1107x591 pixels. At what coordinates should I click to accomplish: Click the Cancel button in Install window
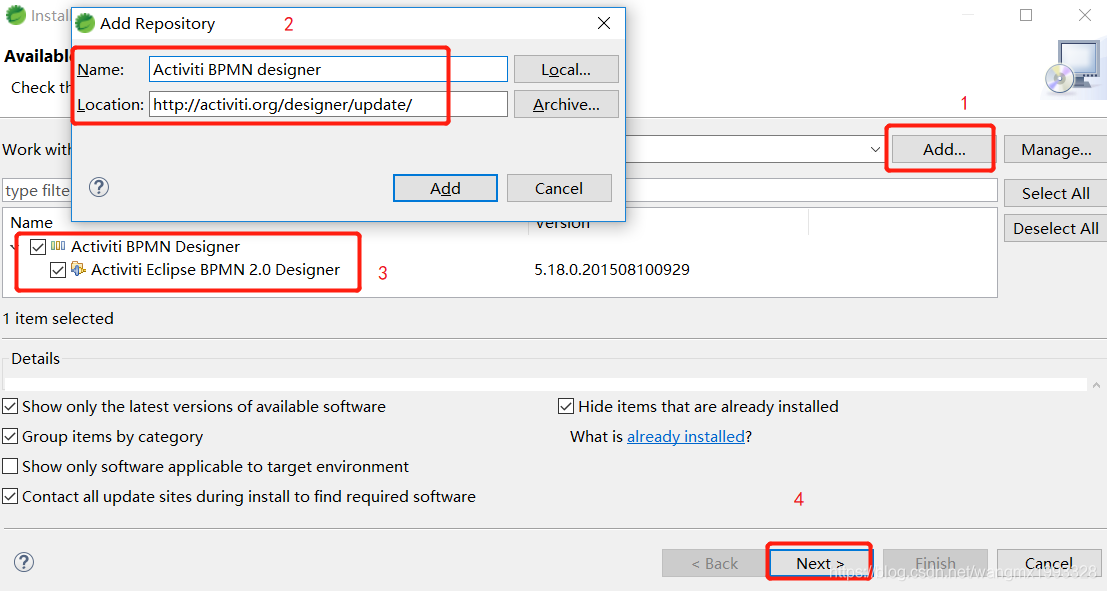tap(1048, 563)
